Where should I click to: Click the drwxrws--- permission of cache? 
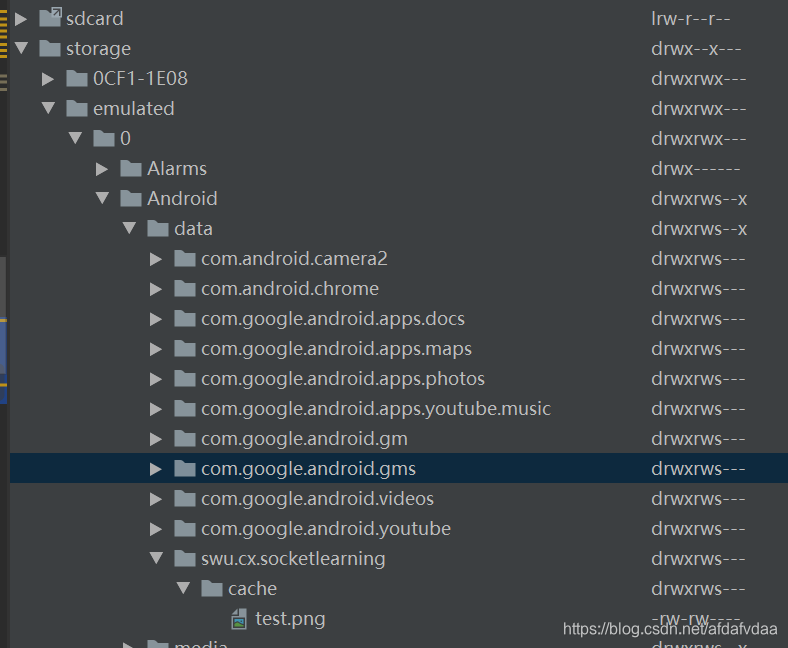pyautogui.click(x=698, y=589)
